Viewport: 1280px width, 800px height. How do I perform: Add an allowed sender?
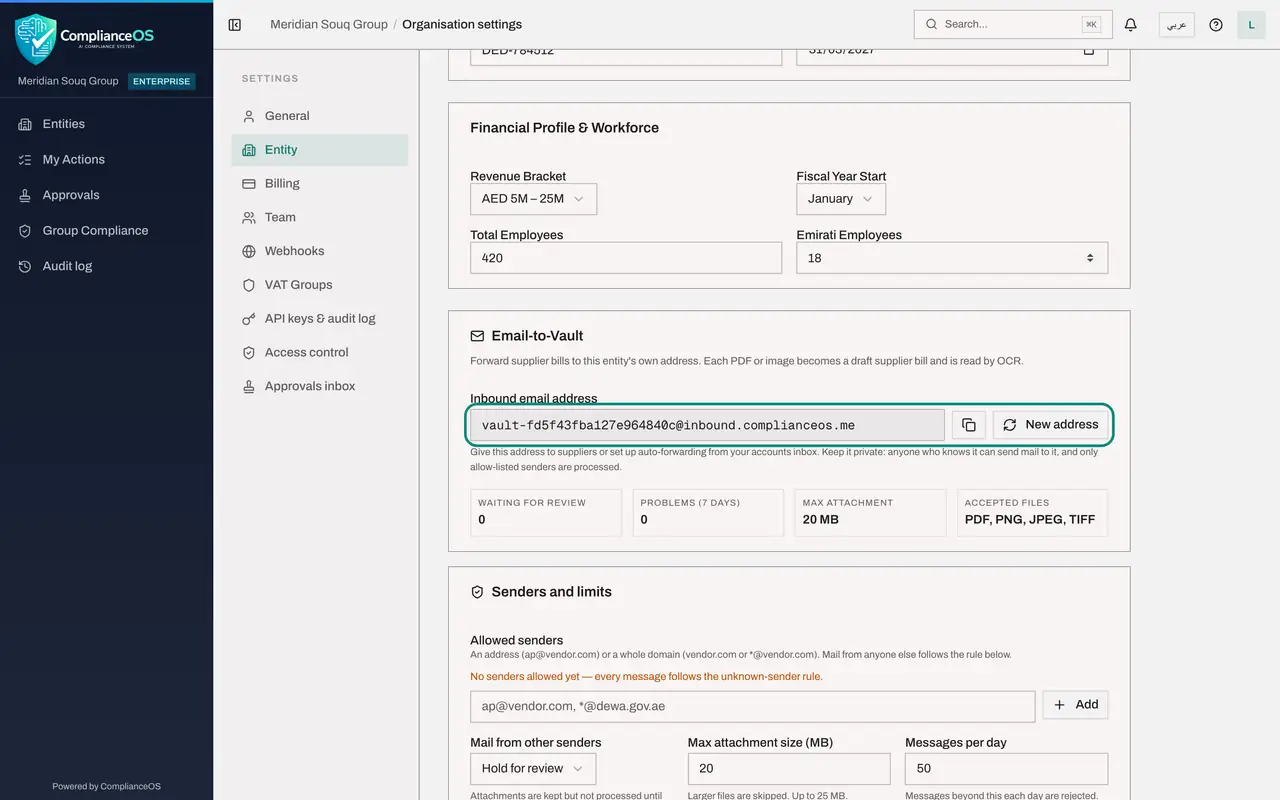[1075, 705]
